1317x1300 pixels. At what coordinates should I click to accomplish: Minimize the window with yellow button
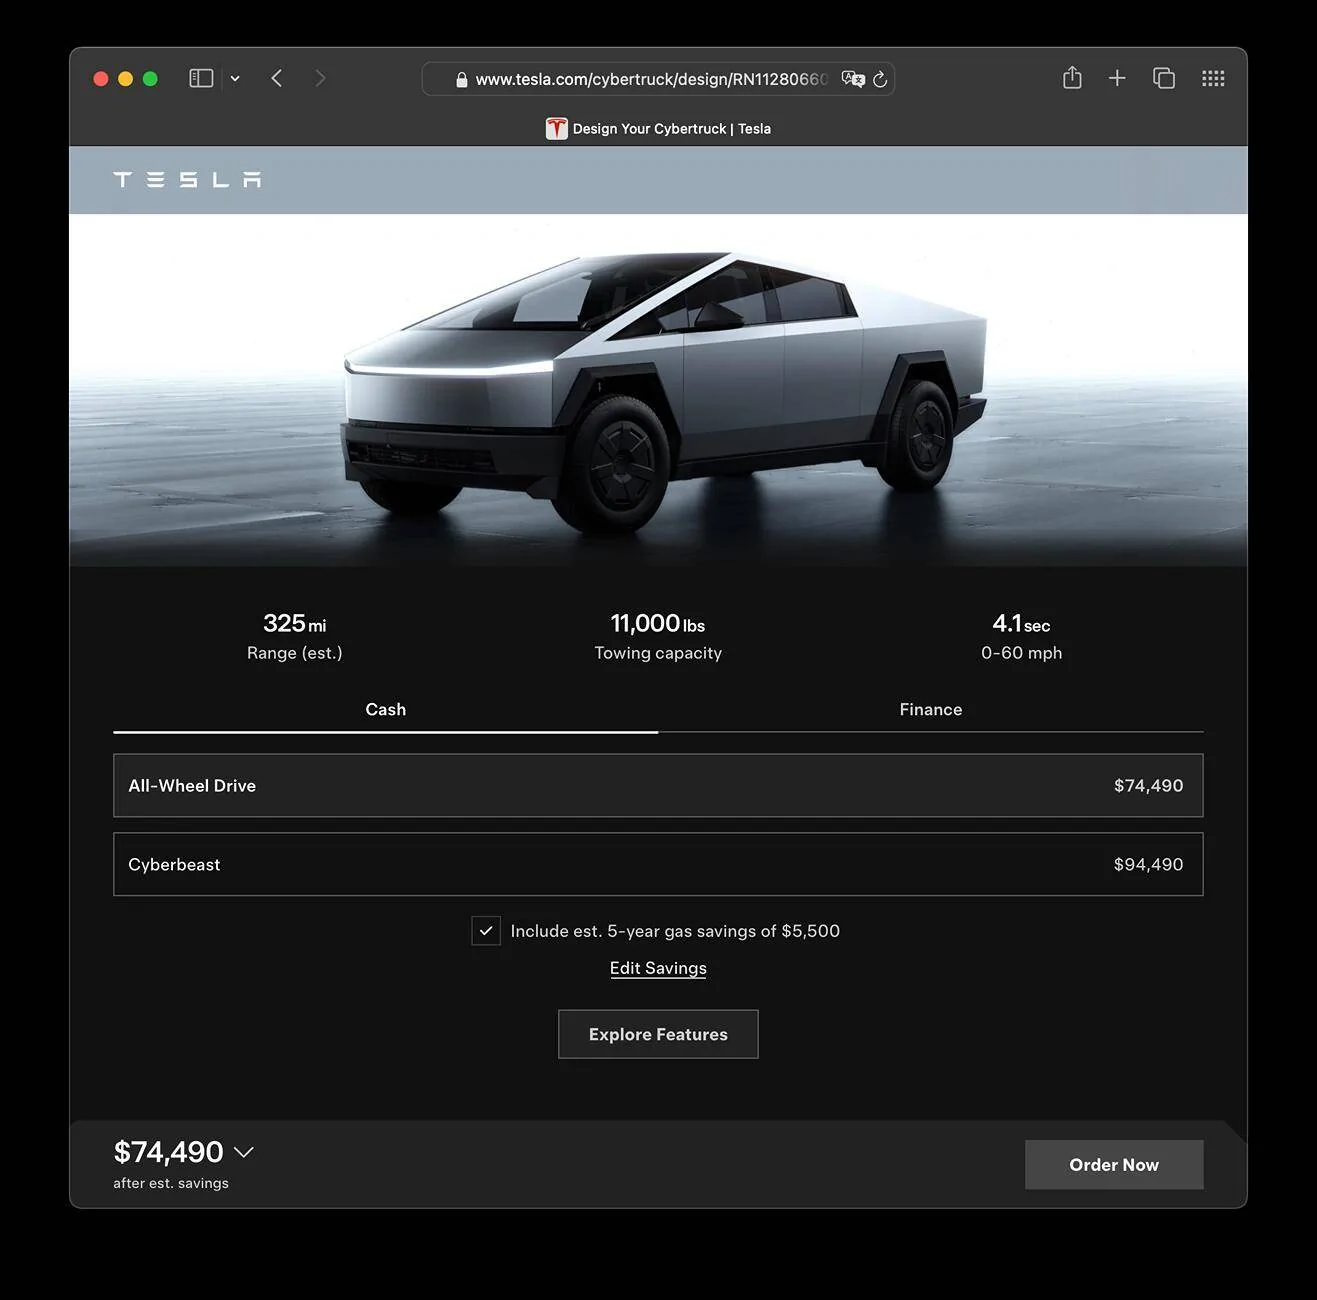[x=125, y=78]
